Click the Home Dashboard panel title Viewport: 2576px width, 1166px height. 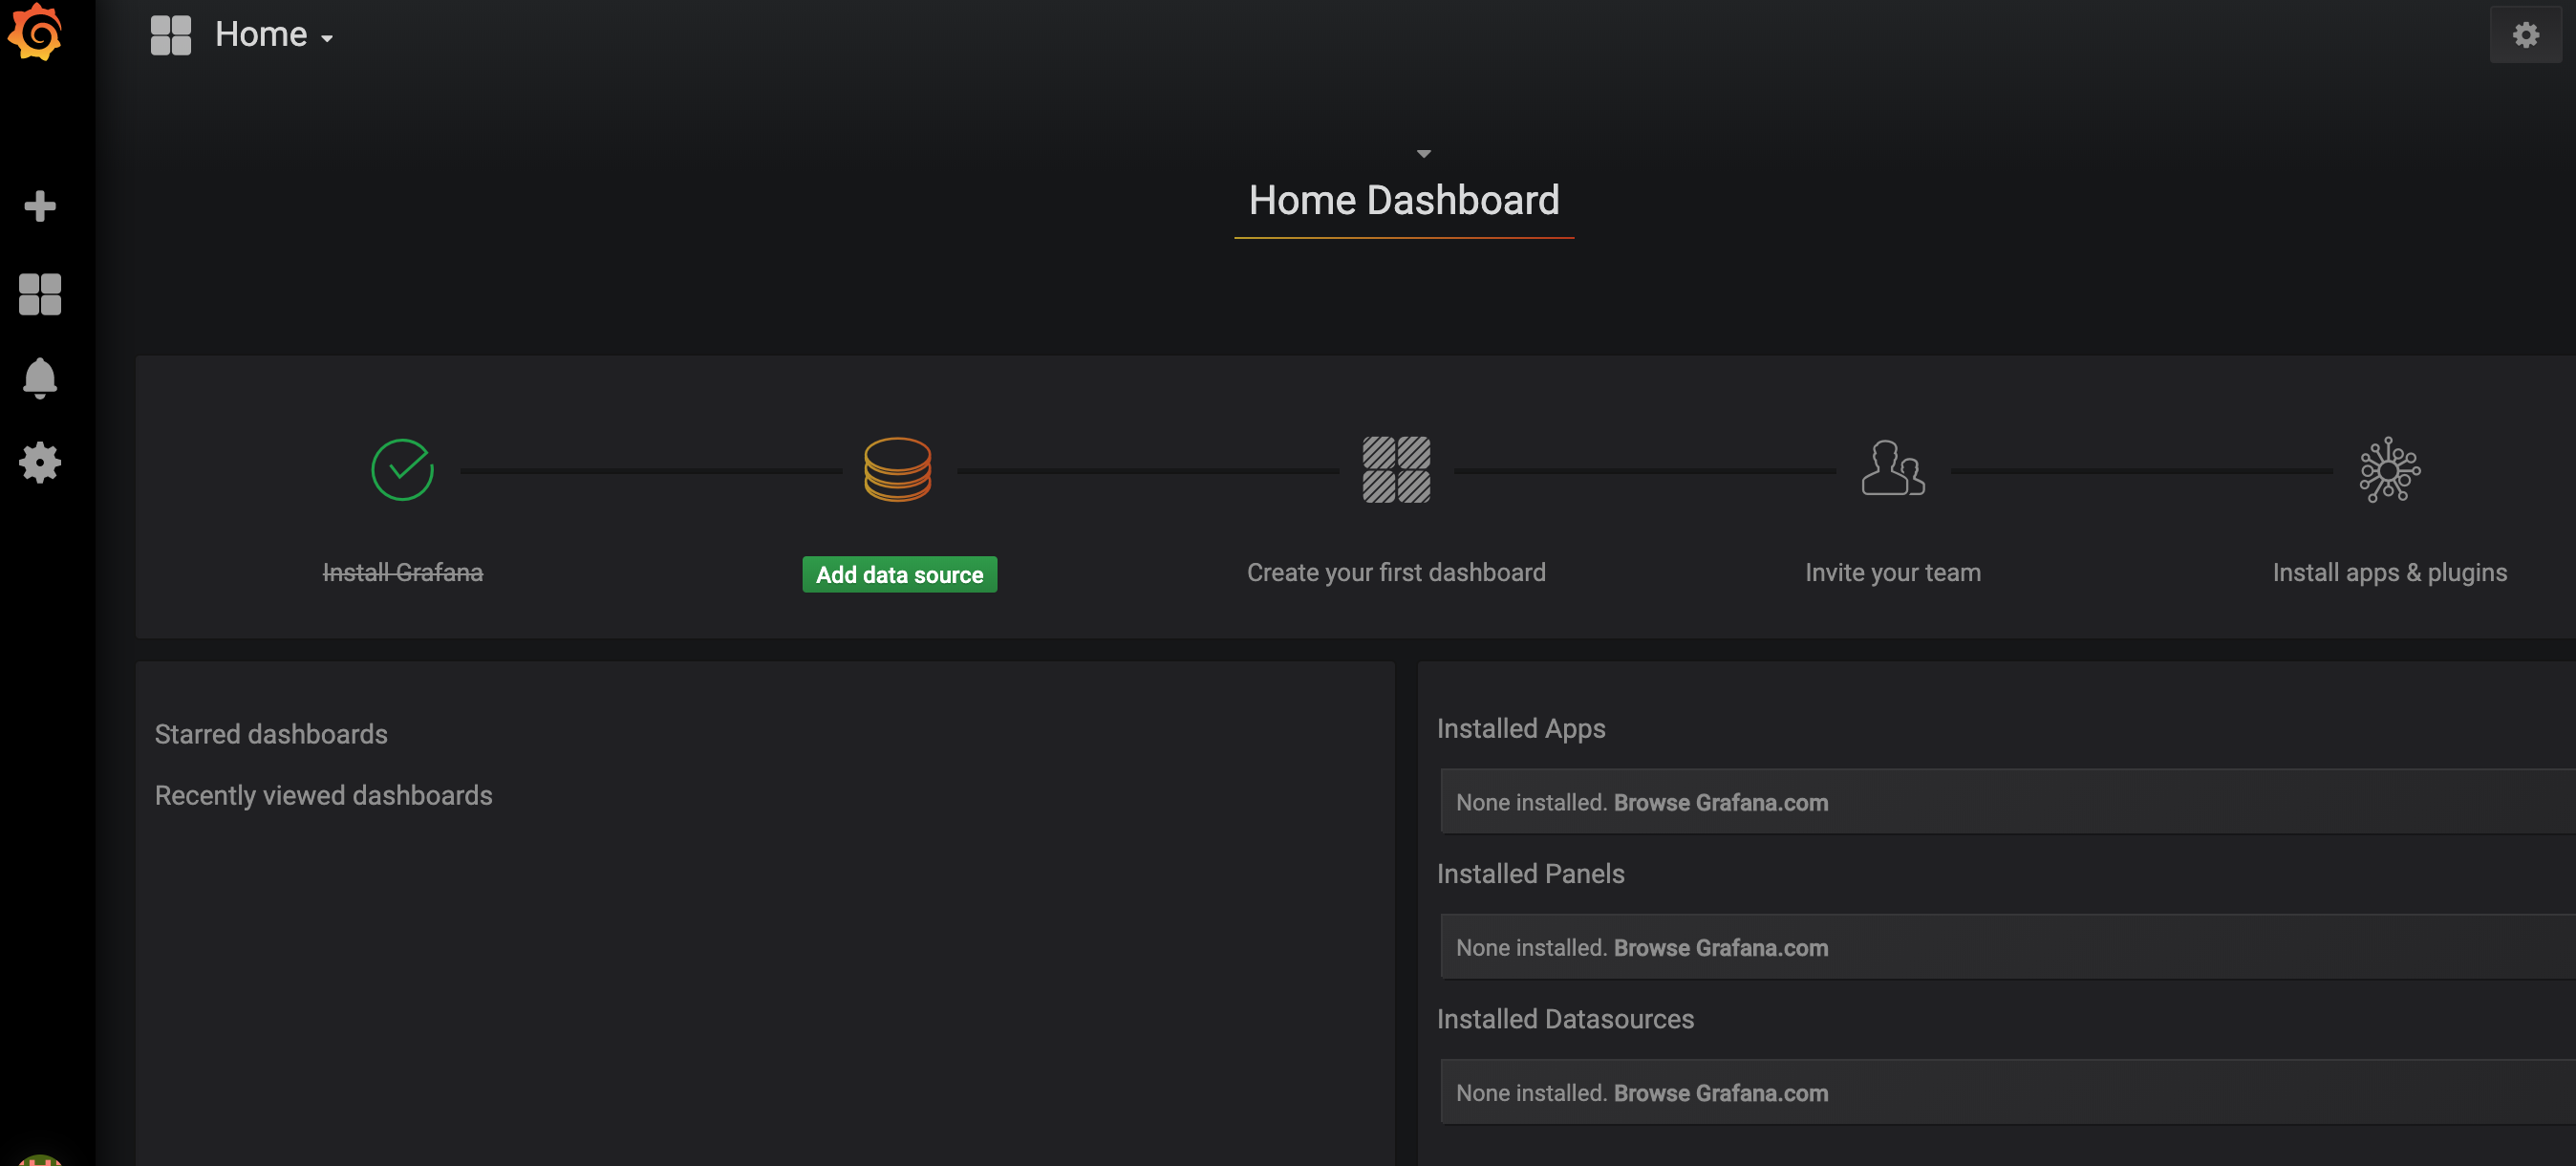point(1404,200)
